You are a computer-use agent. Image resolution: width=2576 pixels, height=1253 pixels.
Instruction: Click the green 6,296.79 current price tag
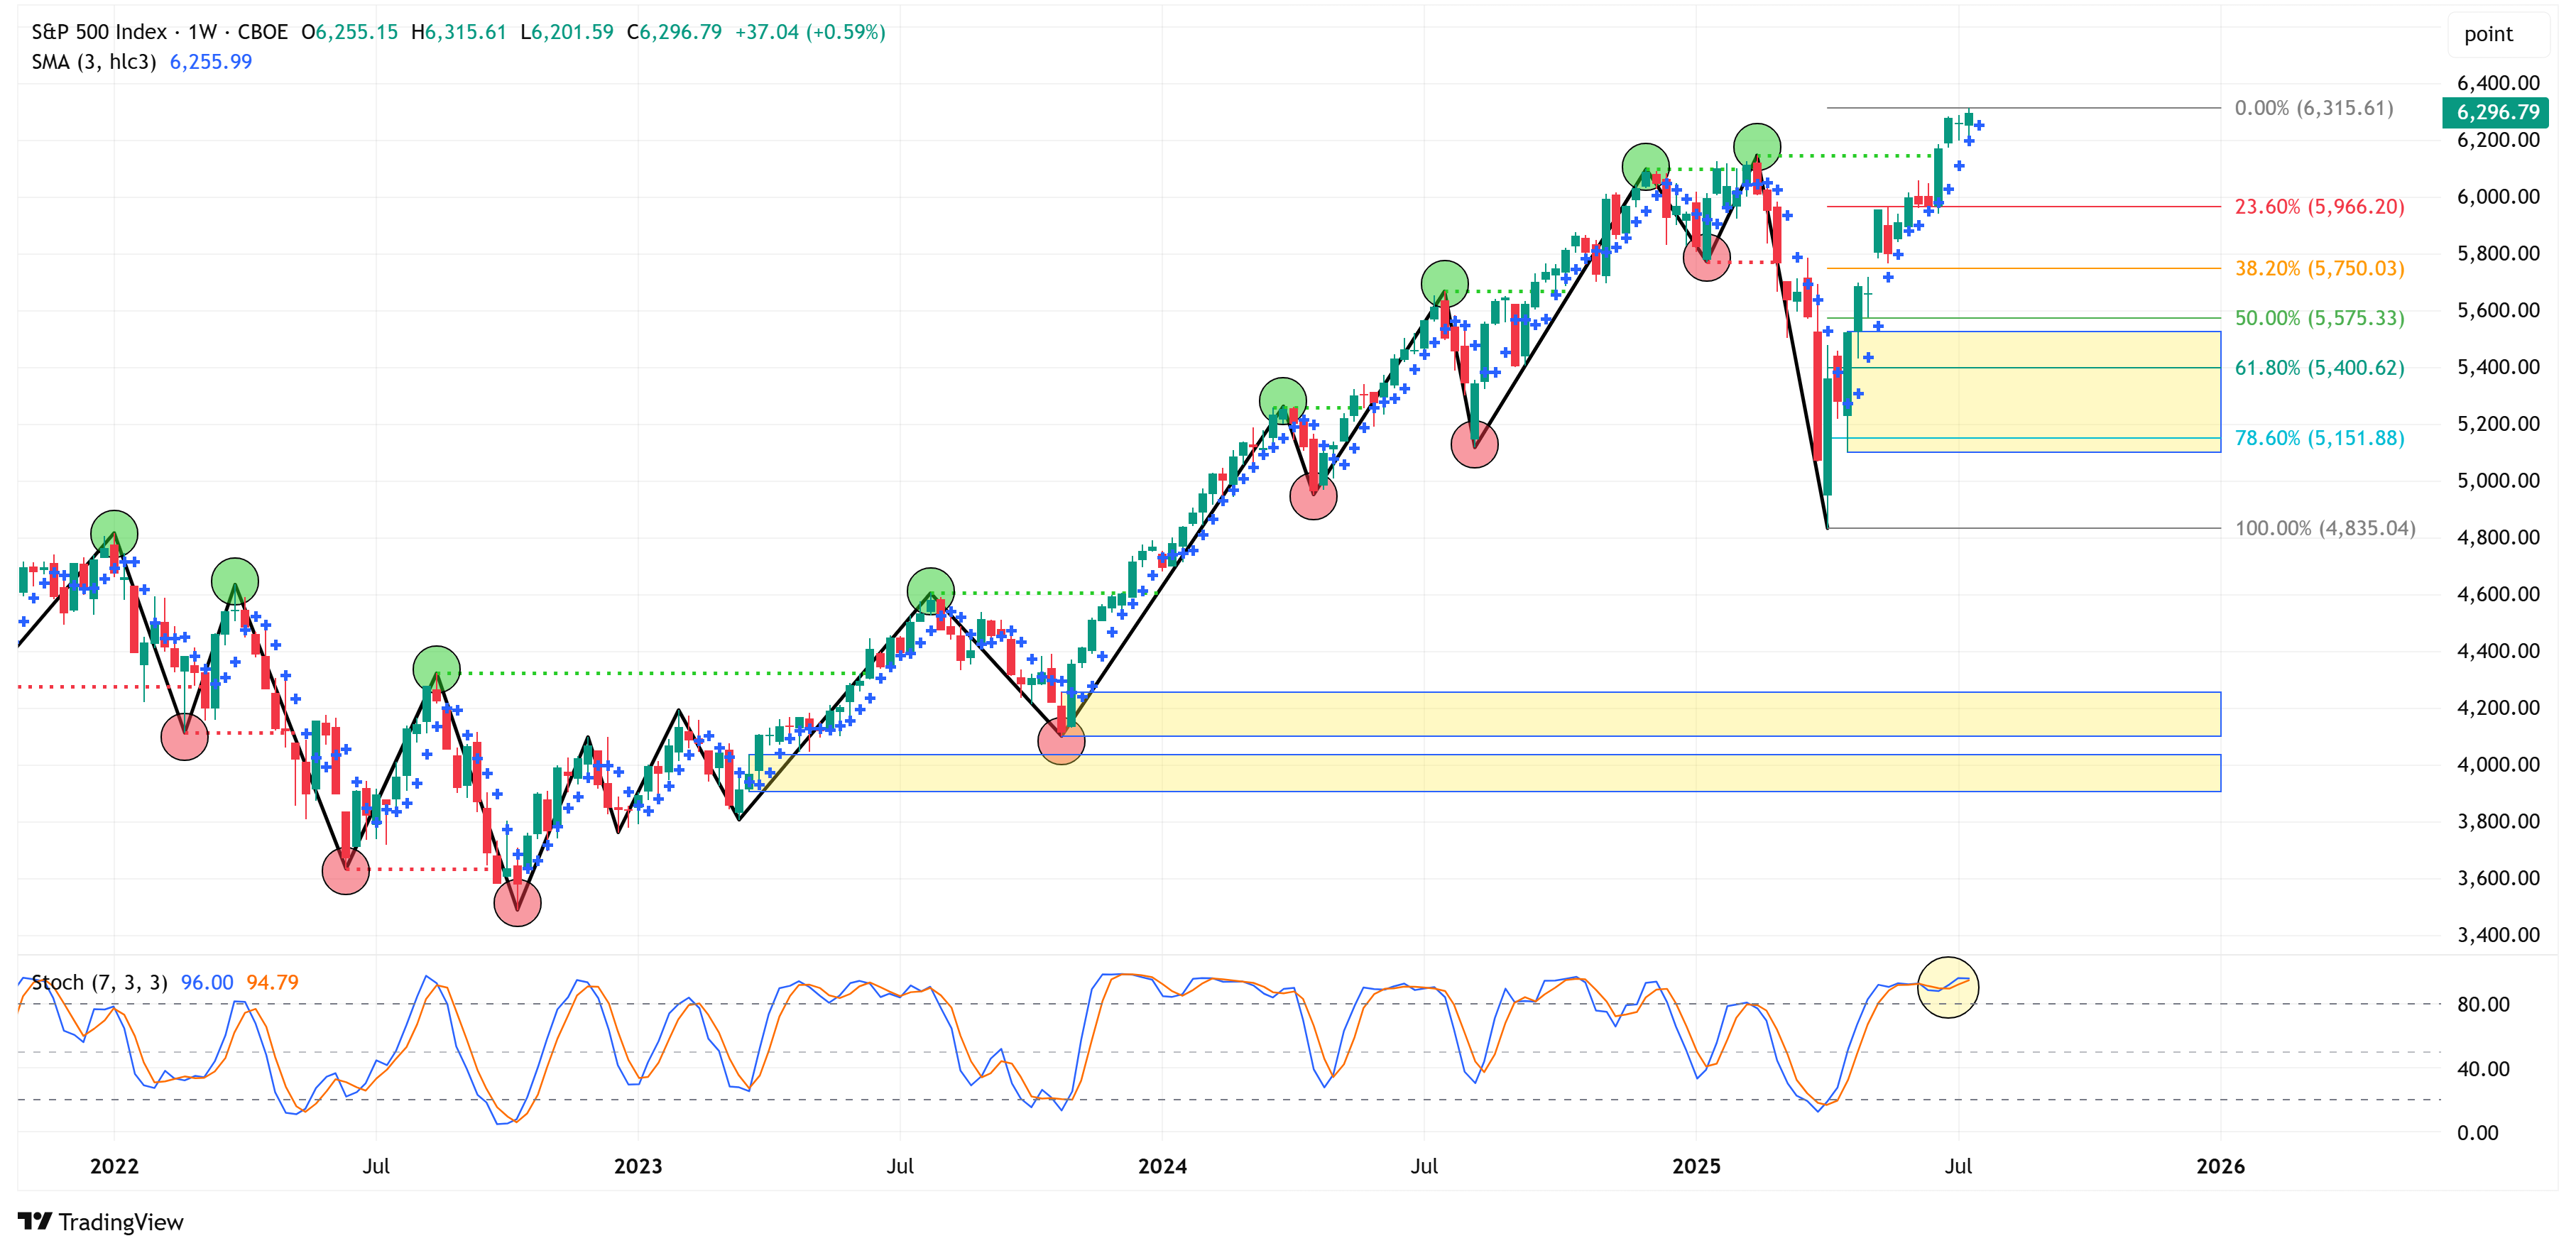pyautogui.click(x=2497, y=112)
